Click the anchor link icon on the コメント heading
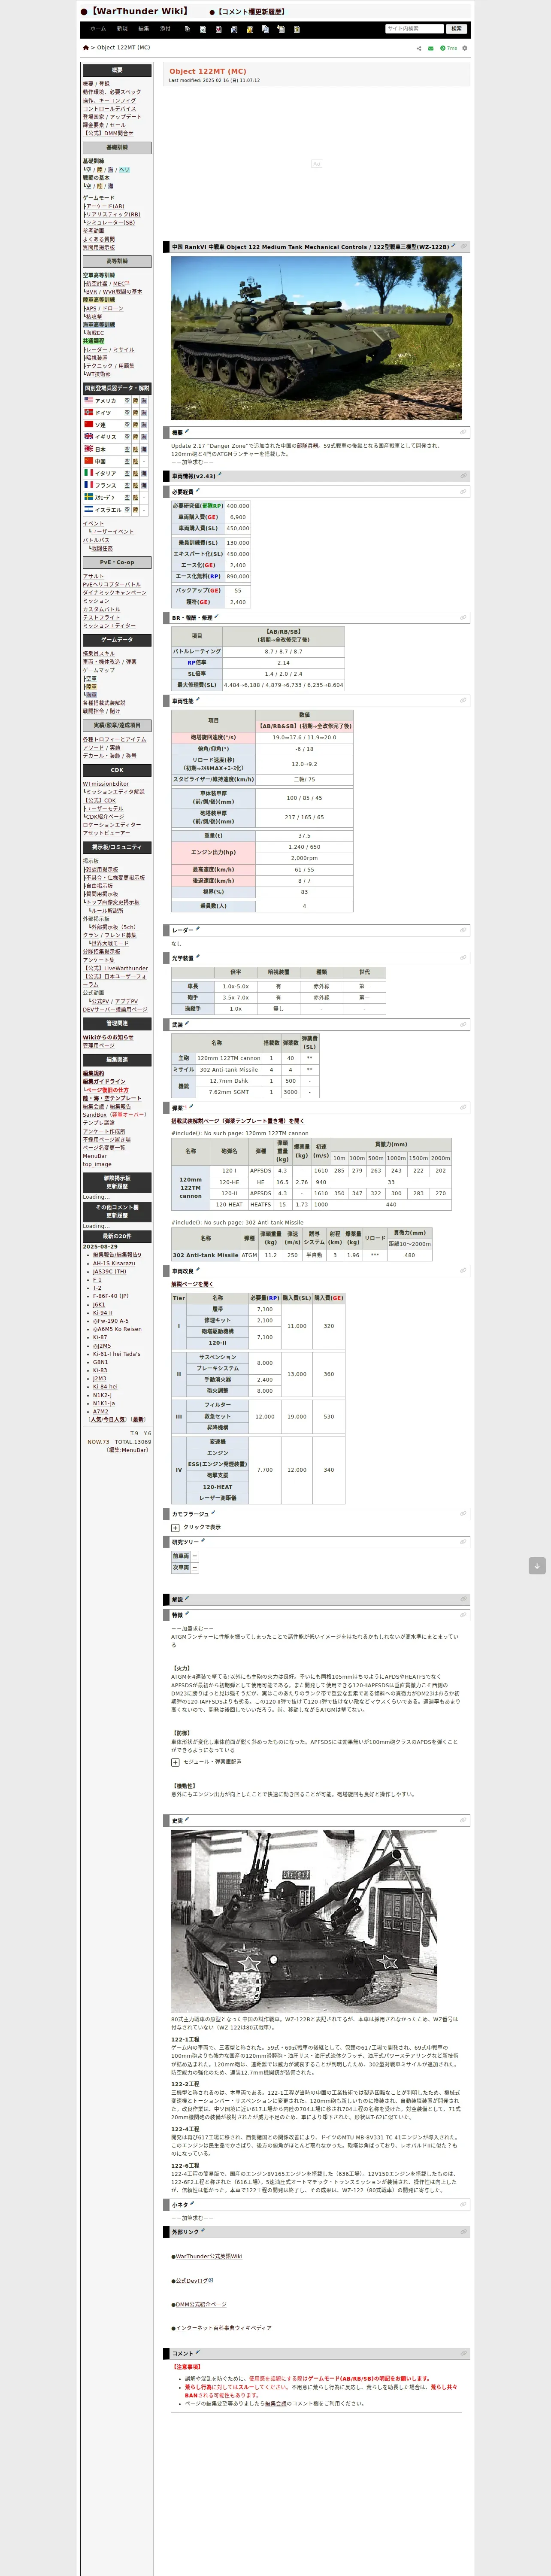551x2576 pixels. [463, 2353]
